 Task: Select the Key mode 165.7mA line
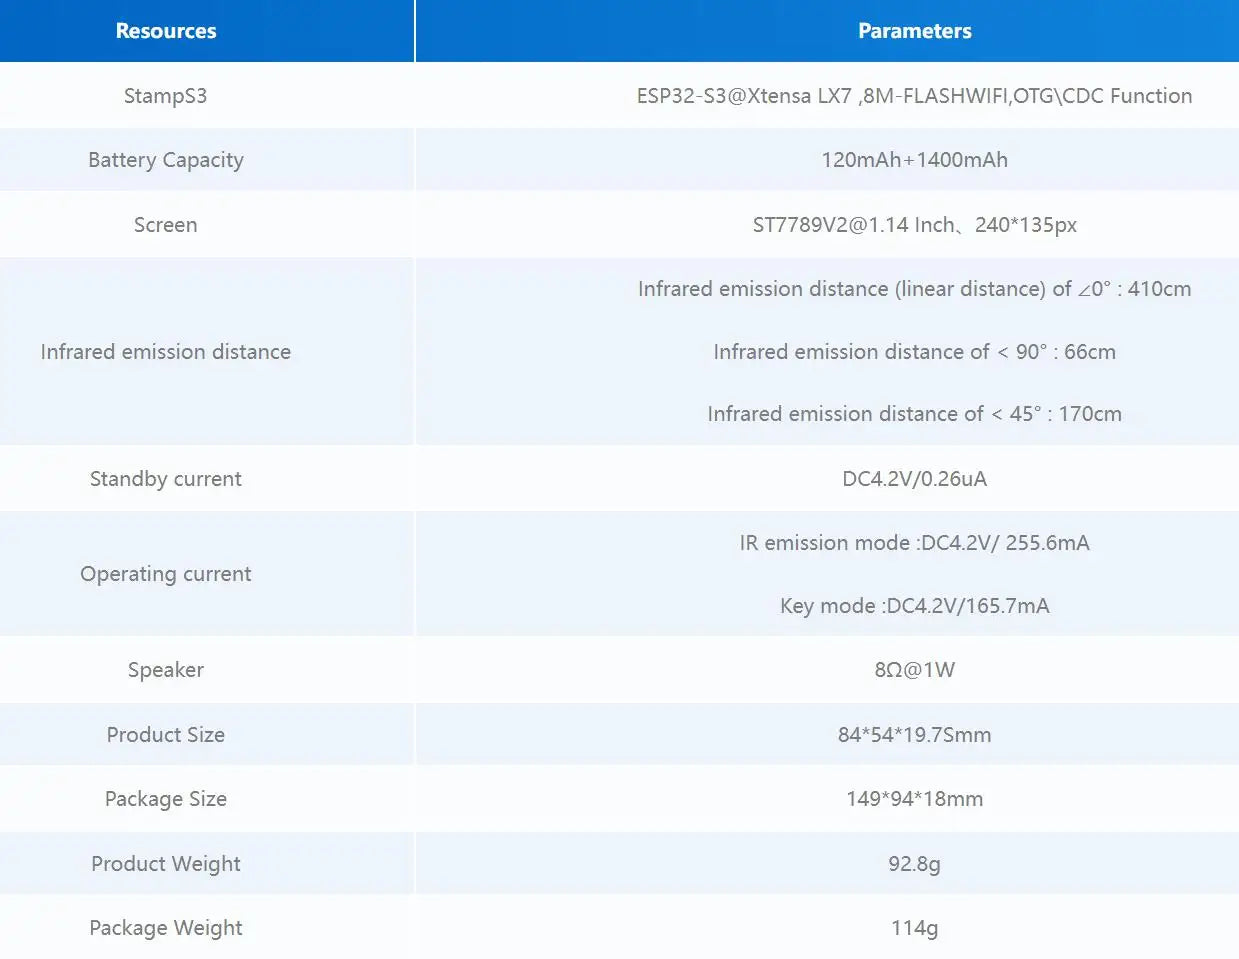(x=914, y=606)
